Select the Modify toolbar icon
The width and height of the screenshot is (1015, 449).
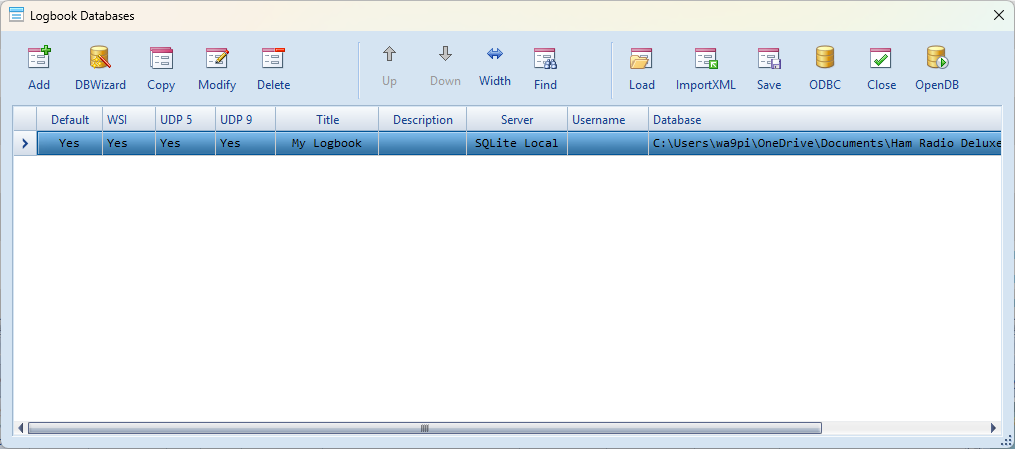point(217,58)
